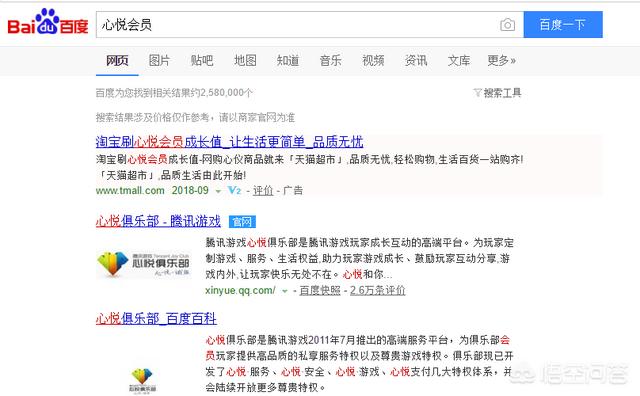Open the 更多» menu
Screen dimensions: 640x396
[501, 60]
